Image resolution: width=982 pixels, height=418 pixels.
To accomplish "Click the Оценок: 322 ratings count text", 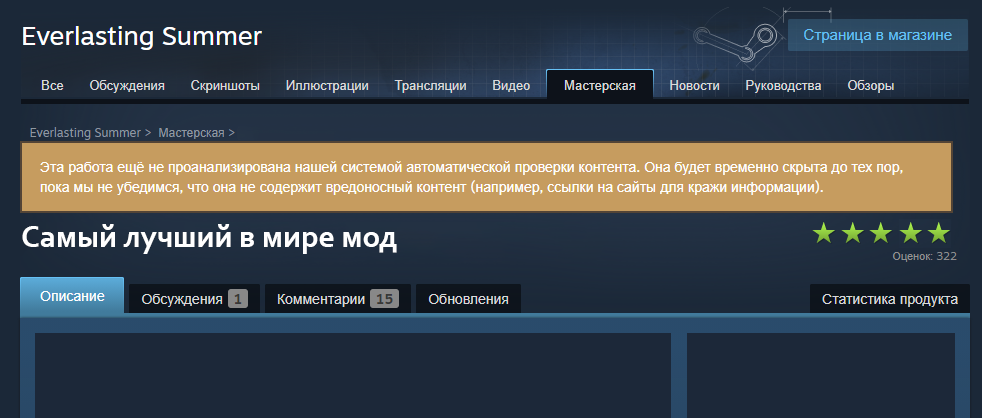I will point(924,256).
